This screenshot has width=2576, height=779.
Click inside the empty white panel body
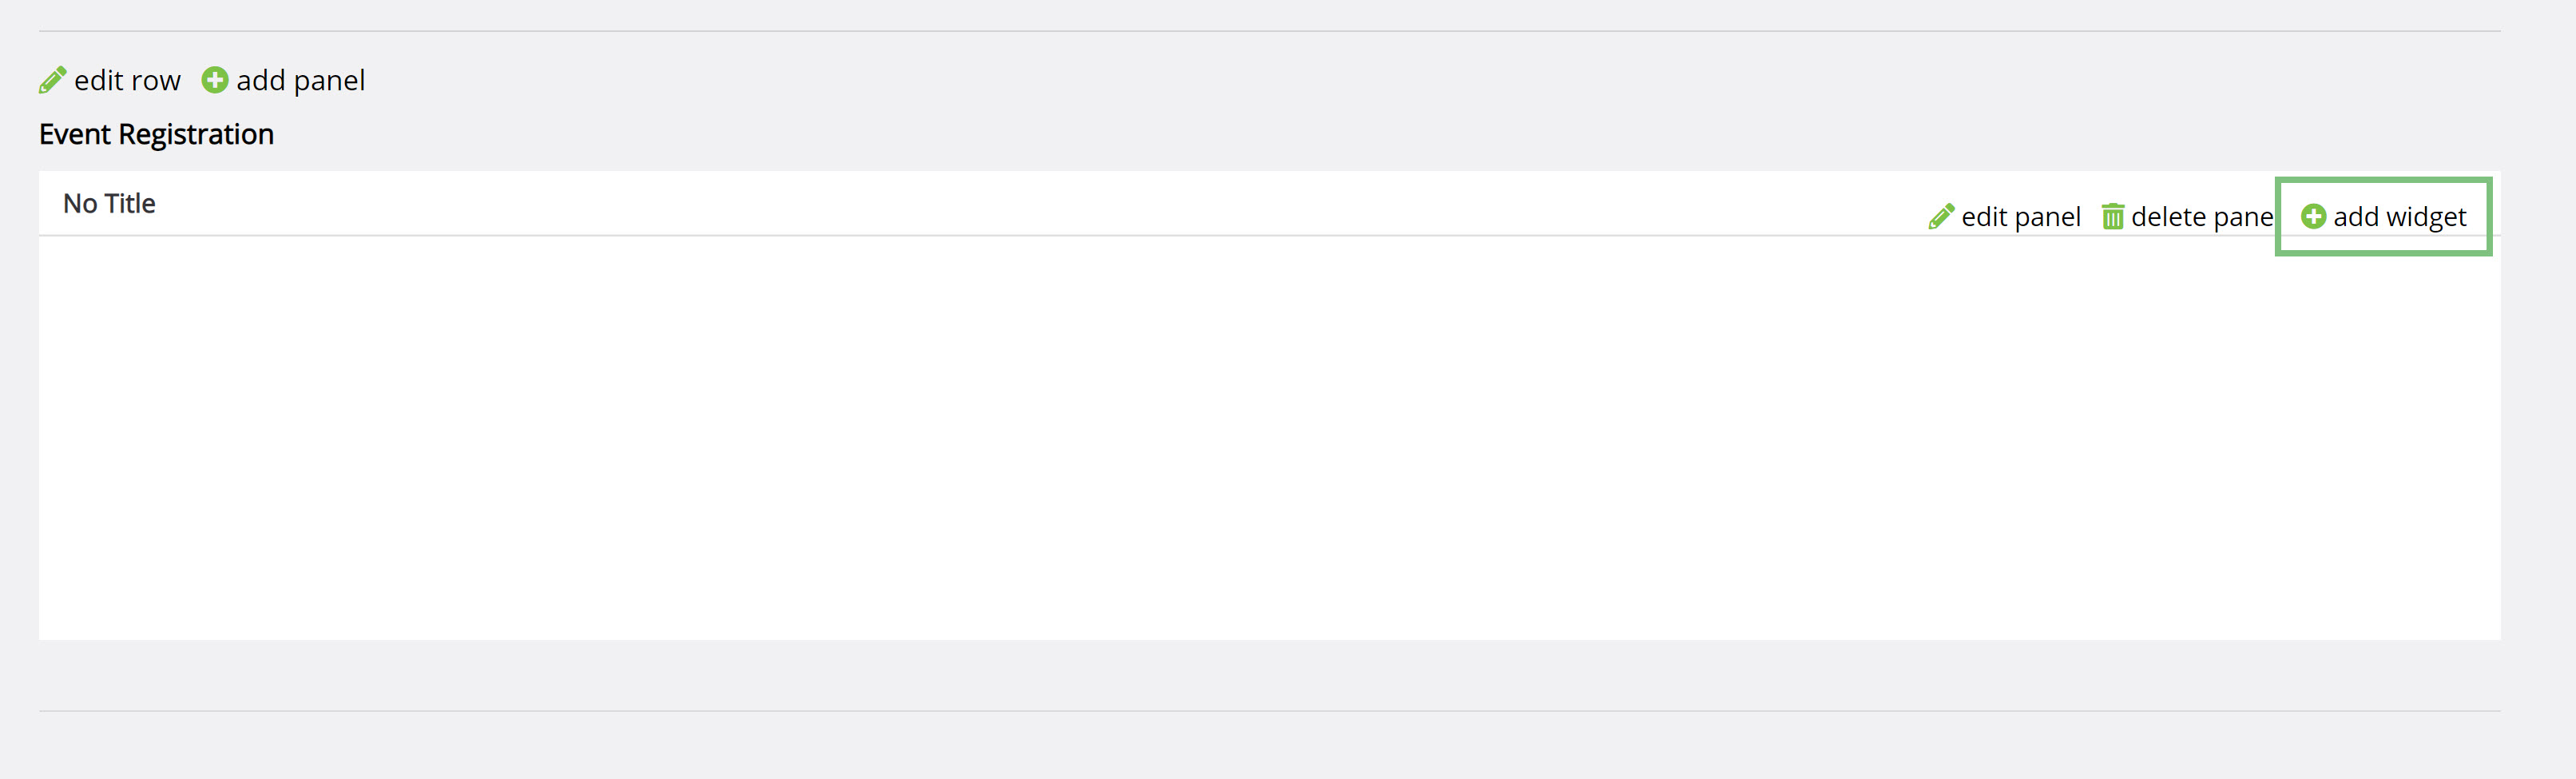pos(1269,438)
